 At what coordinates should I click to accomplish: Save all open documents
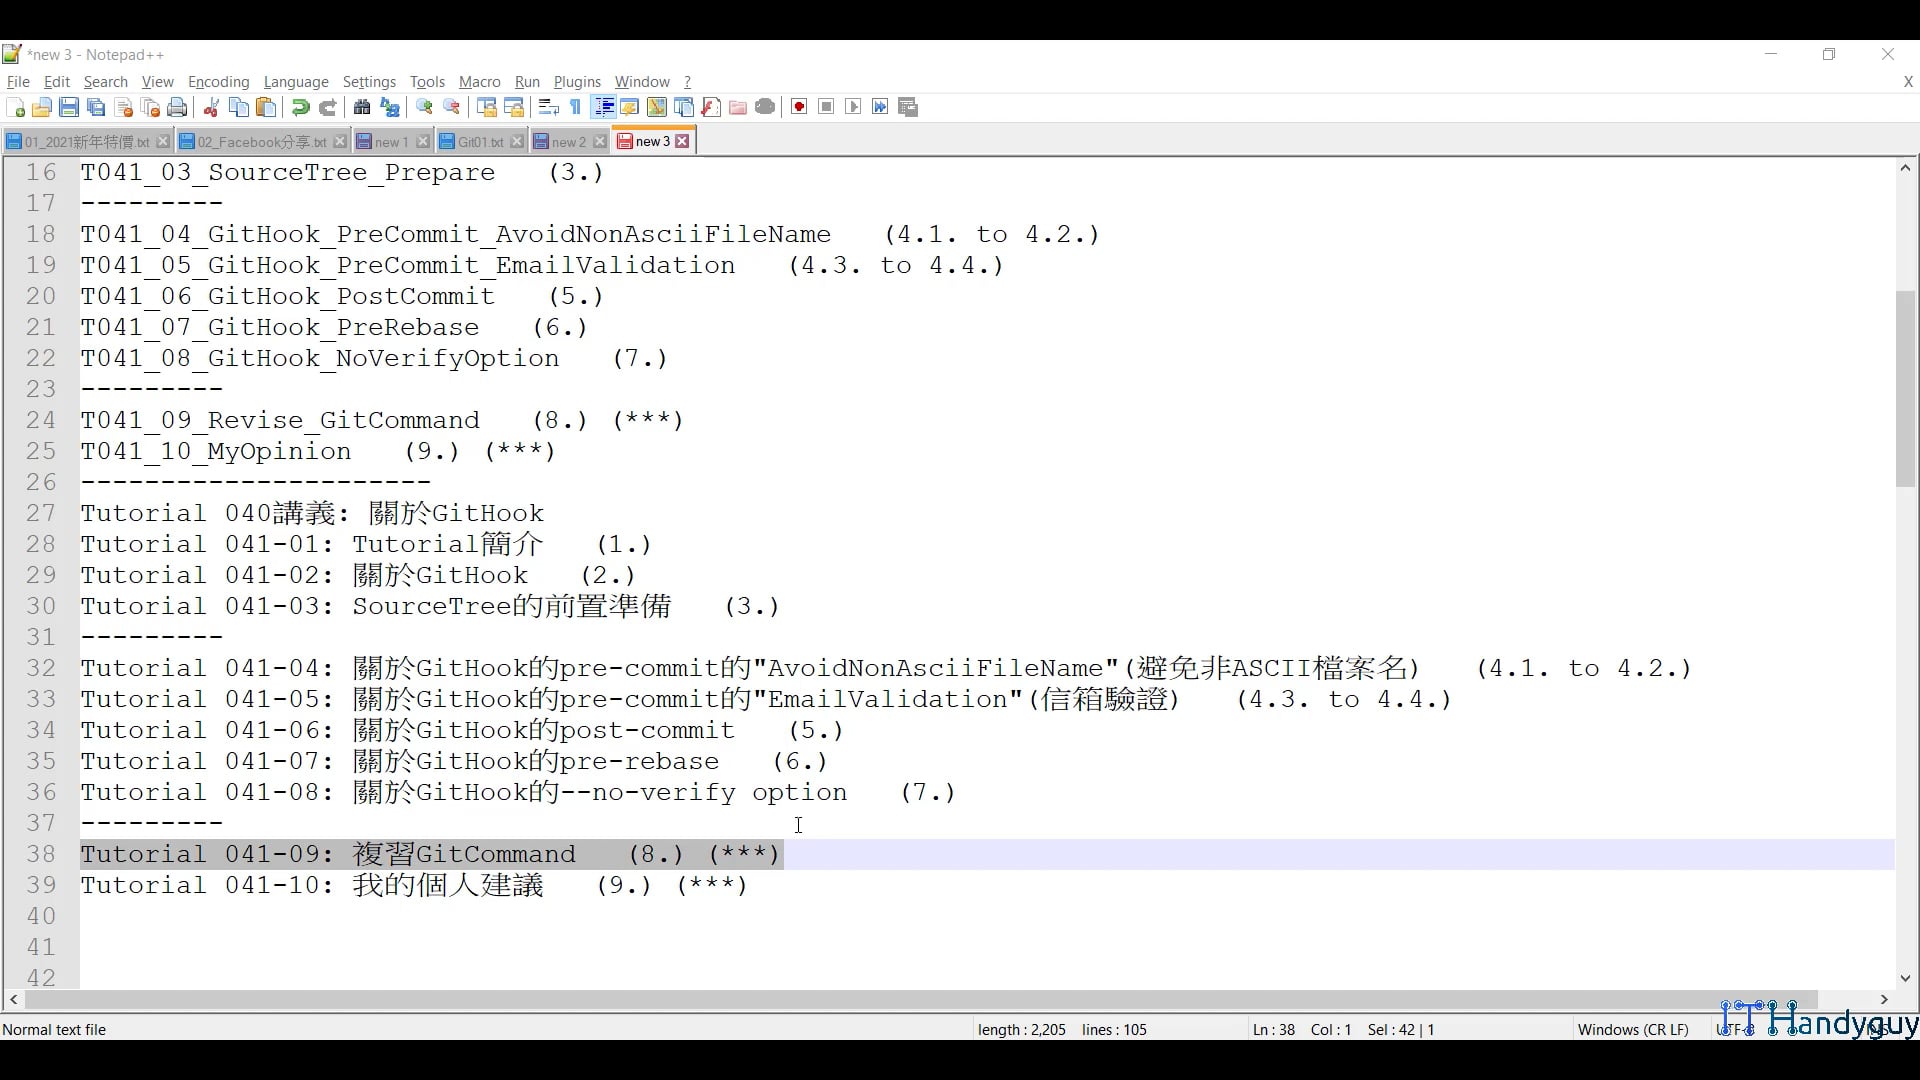(96, 107)
